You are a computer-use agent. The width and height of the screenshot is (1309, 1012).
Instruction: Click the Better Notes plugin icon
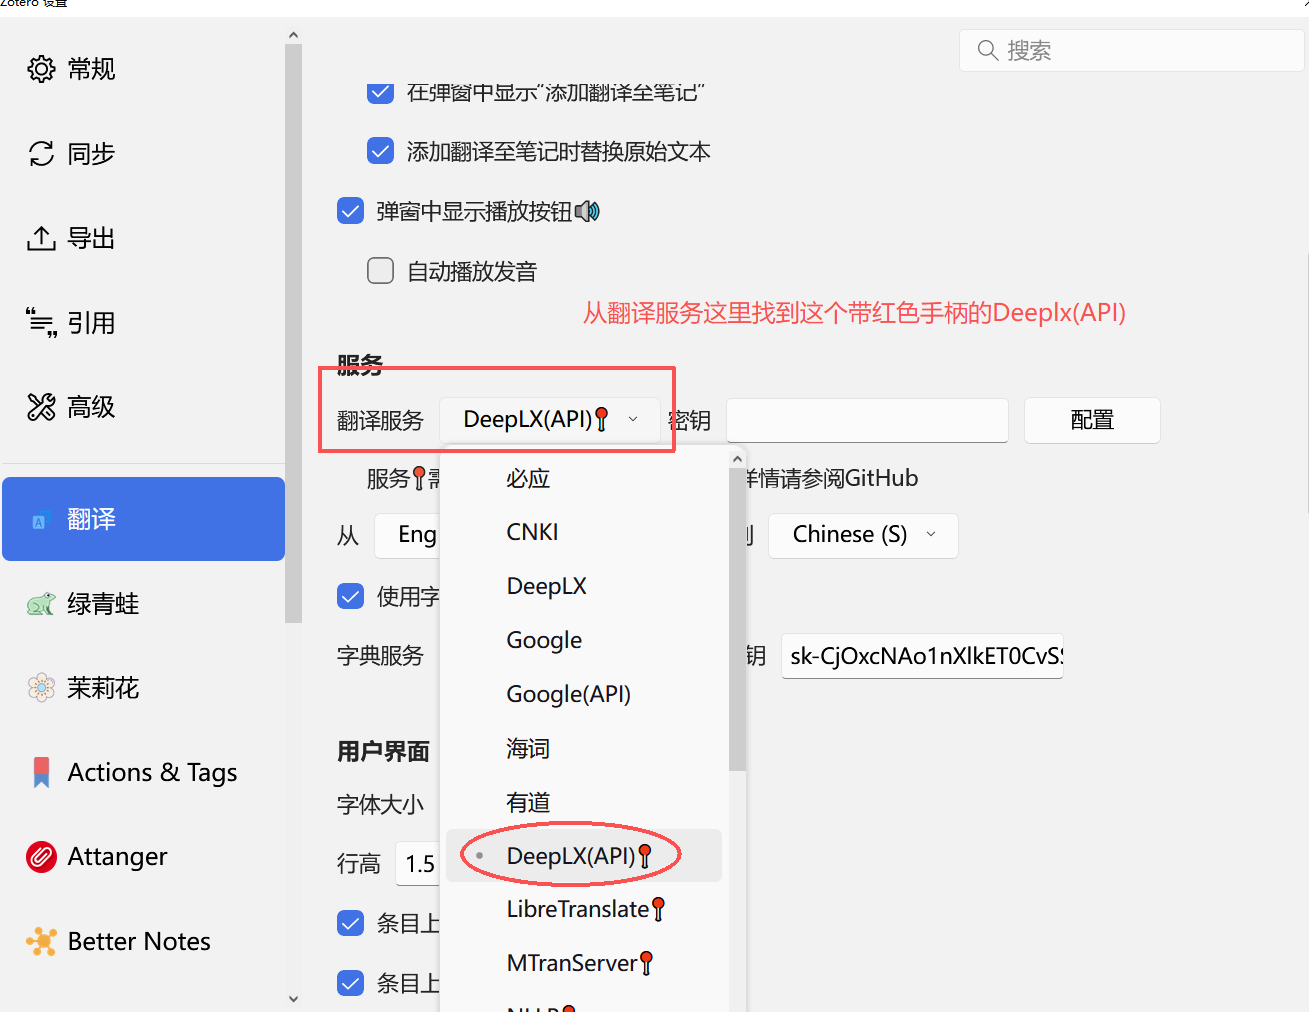tap(41, 941)
